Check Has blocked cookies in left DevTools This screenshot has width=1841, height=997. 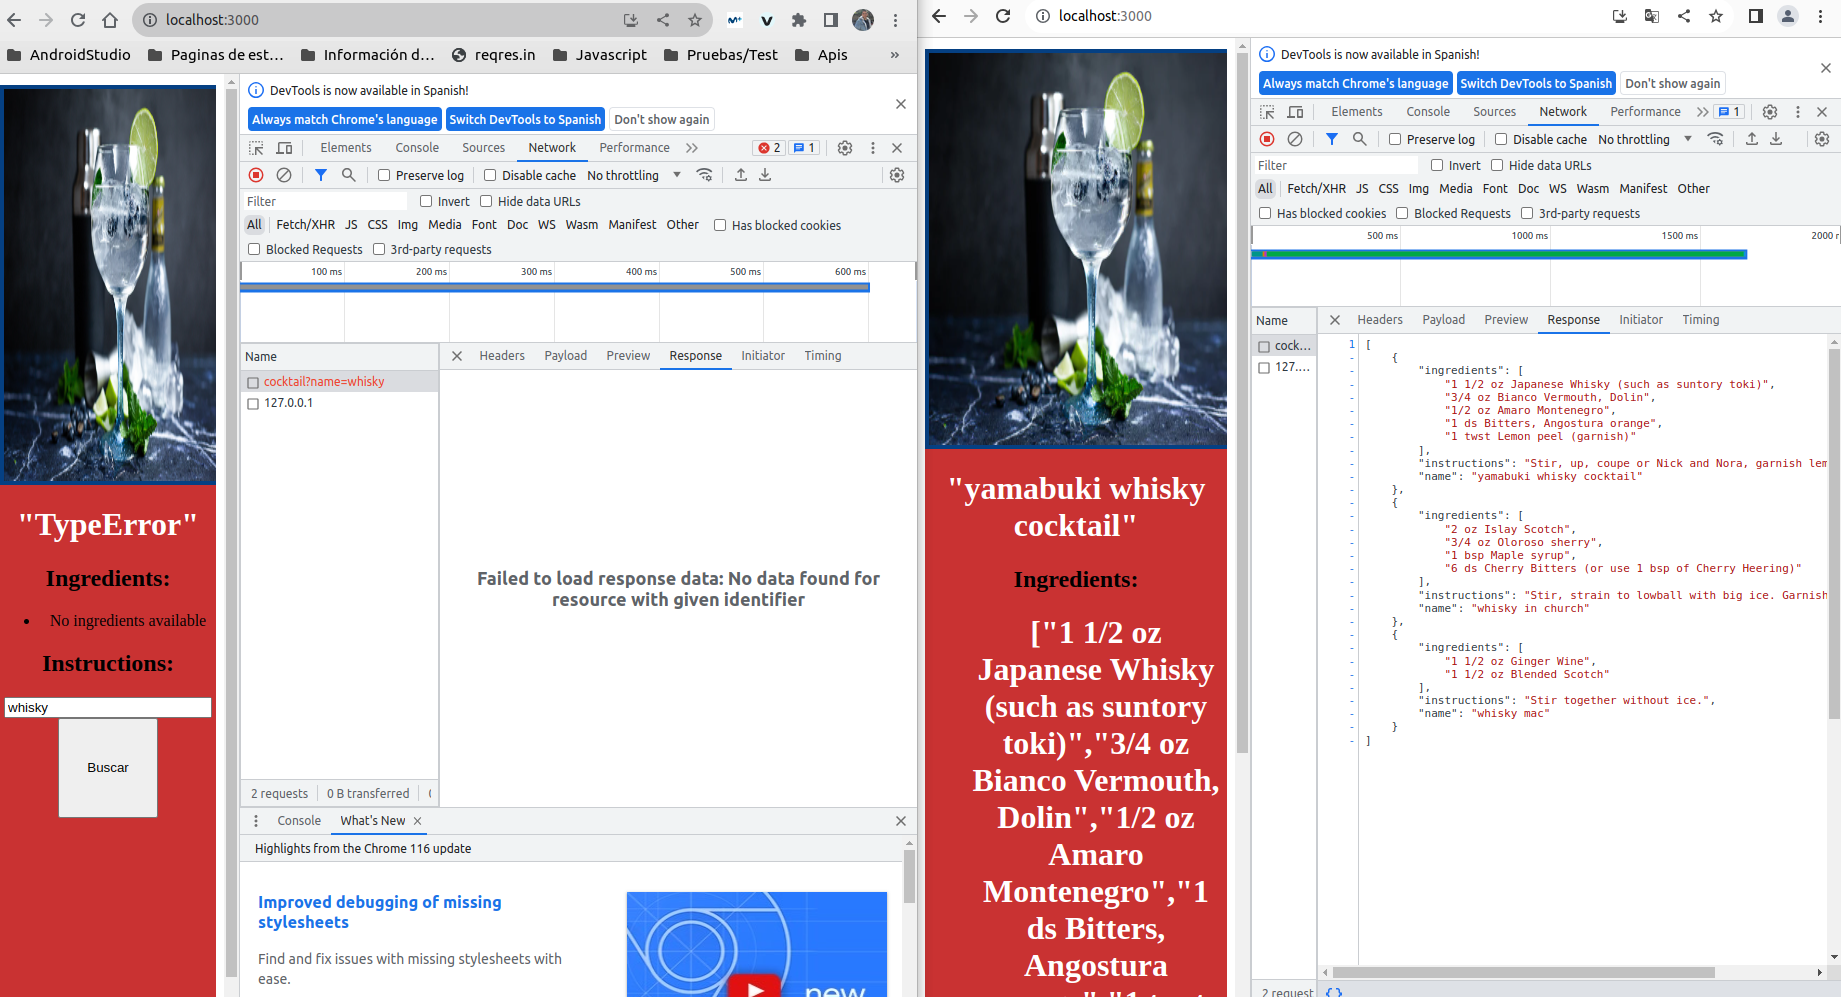pyautogui.click(x=720, y=225)
